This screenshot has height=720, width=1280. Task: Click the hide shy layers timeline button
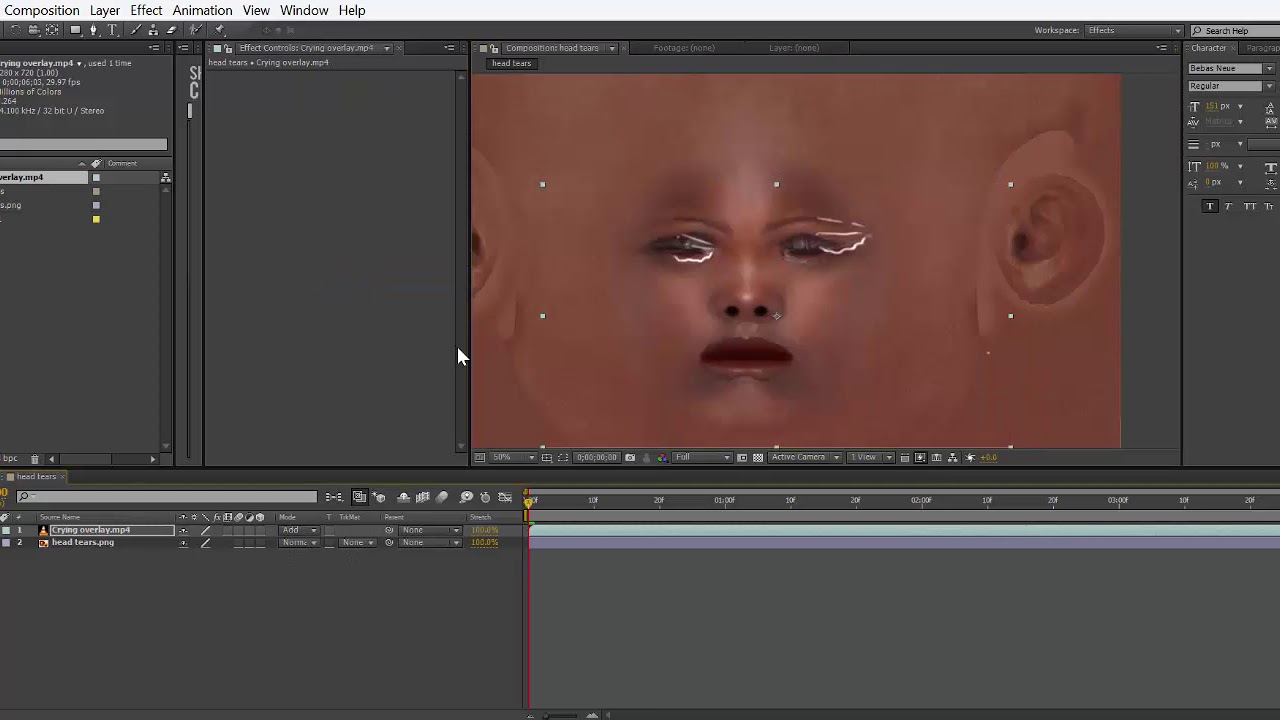[x=403, y=497]
